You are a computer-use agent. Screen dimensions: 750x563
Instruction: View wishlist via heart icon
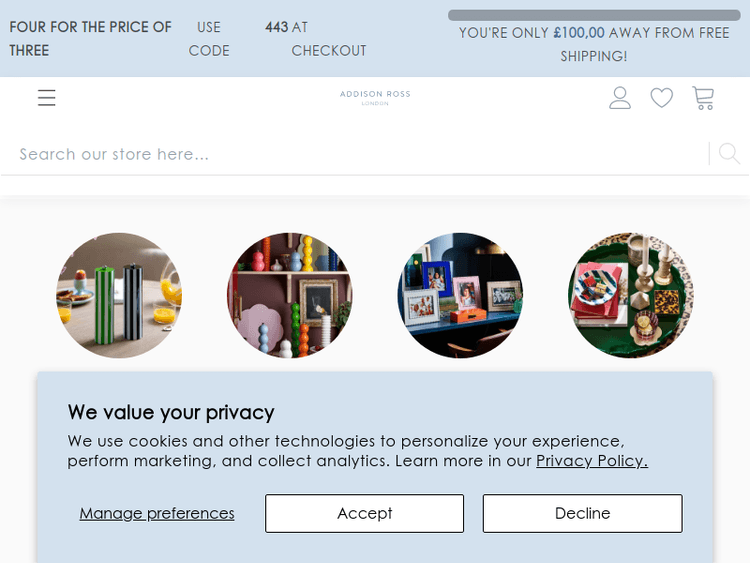[x=662, y=98]
